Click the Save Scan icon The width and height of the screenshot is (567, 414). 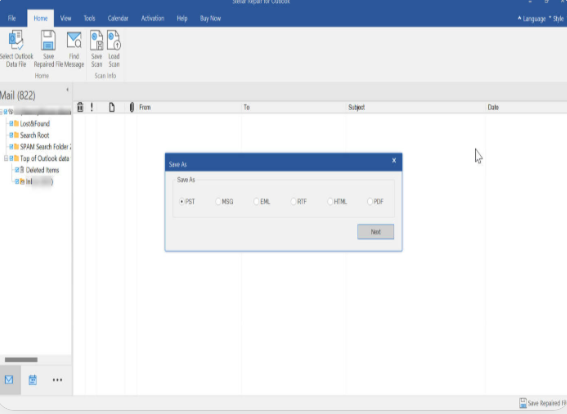[x=97, y=40]
